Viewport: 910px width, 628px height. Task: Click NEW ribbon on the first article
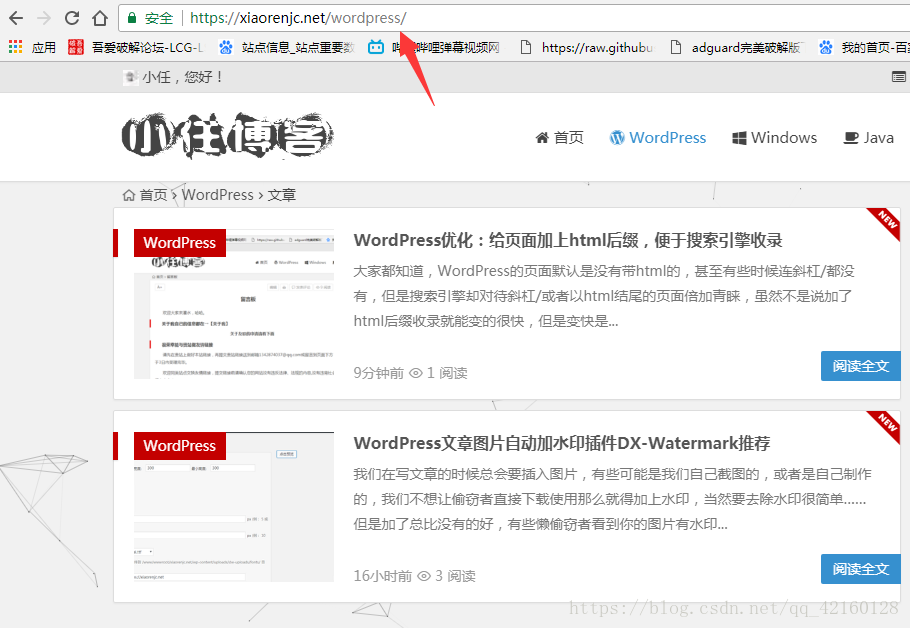pyautogui.click(x=886, y=222)
